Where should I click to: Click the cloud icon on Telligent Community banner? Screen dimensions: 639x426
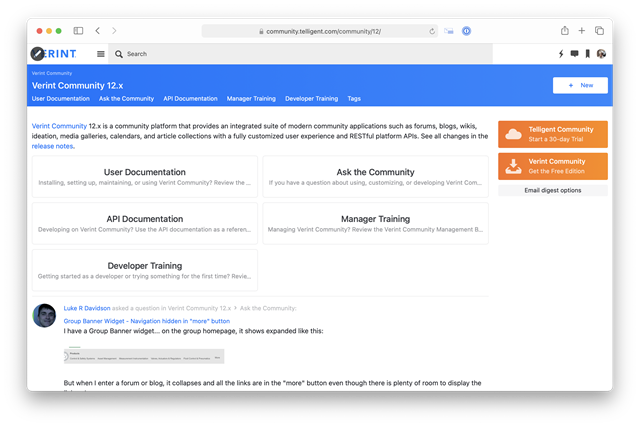pos(513,134)
